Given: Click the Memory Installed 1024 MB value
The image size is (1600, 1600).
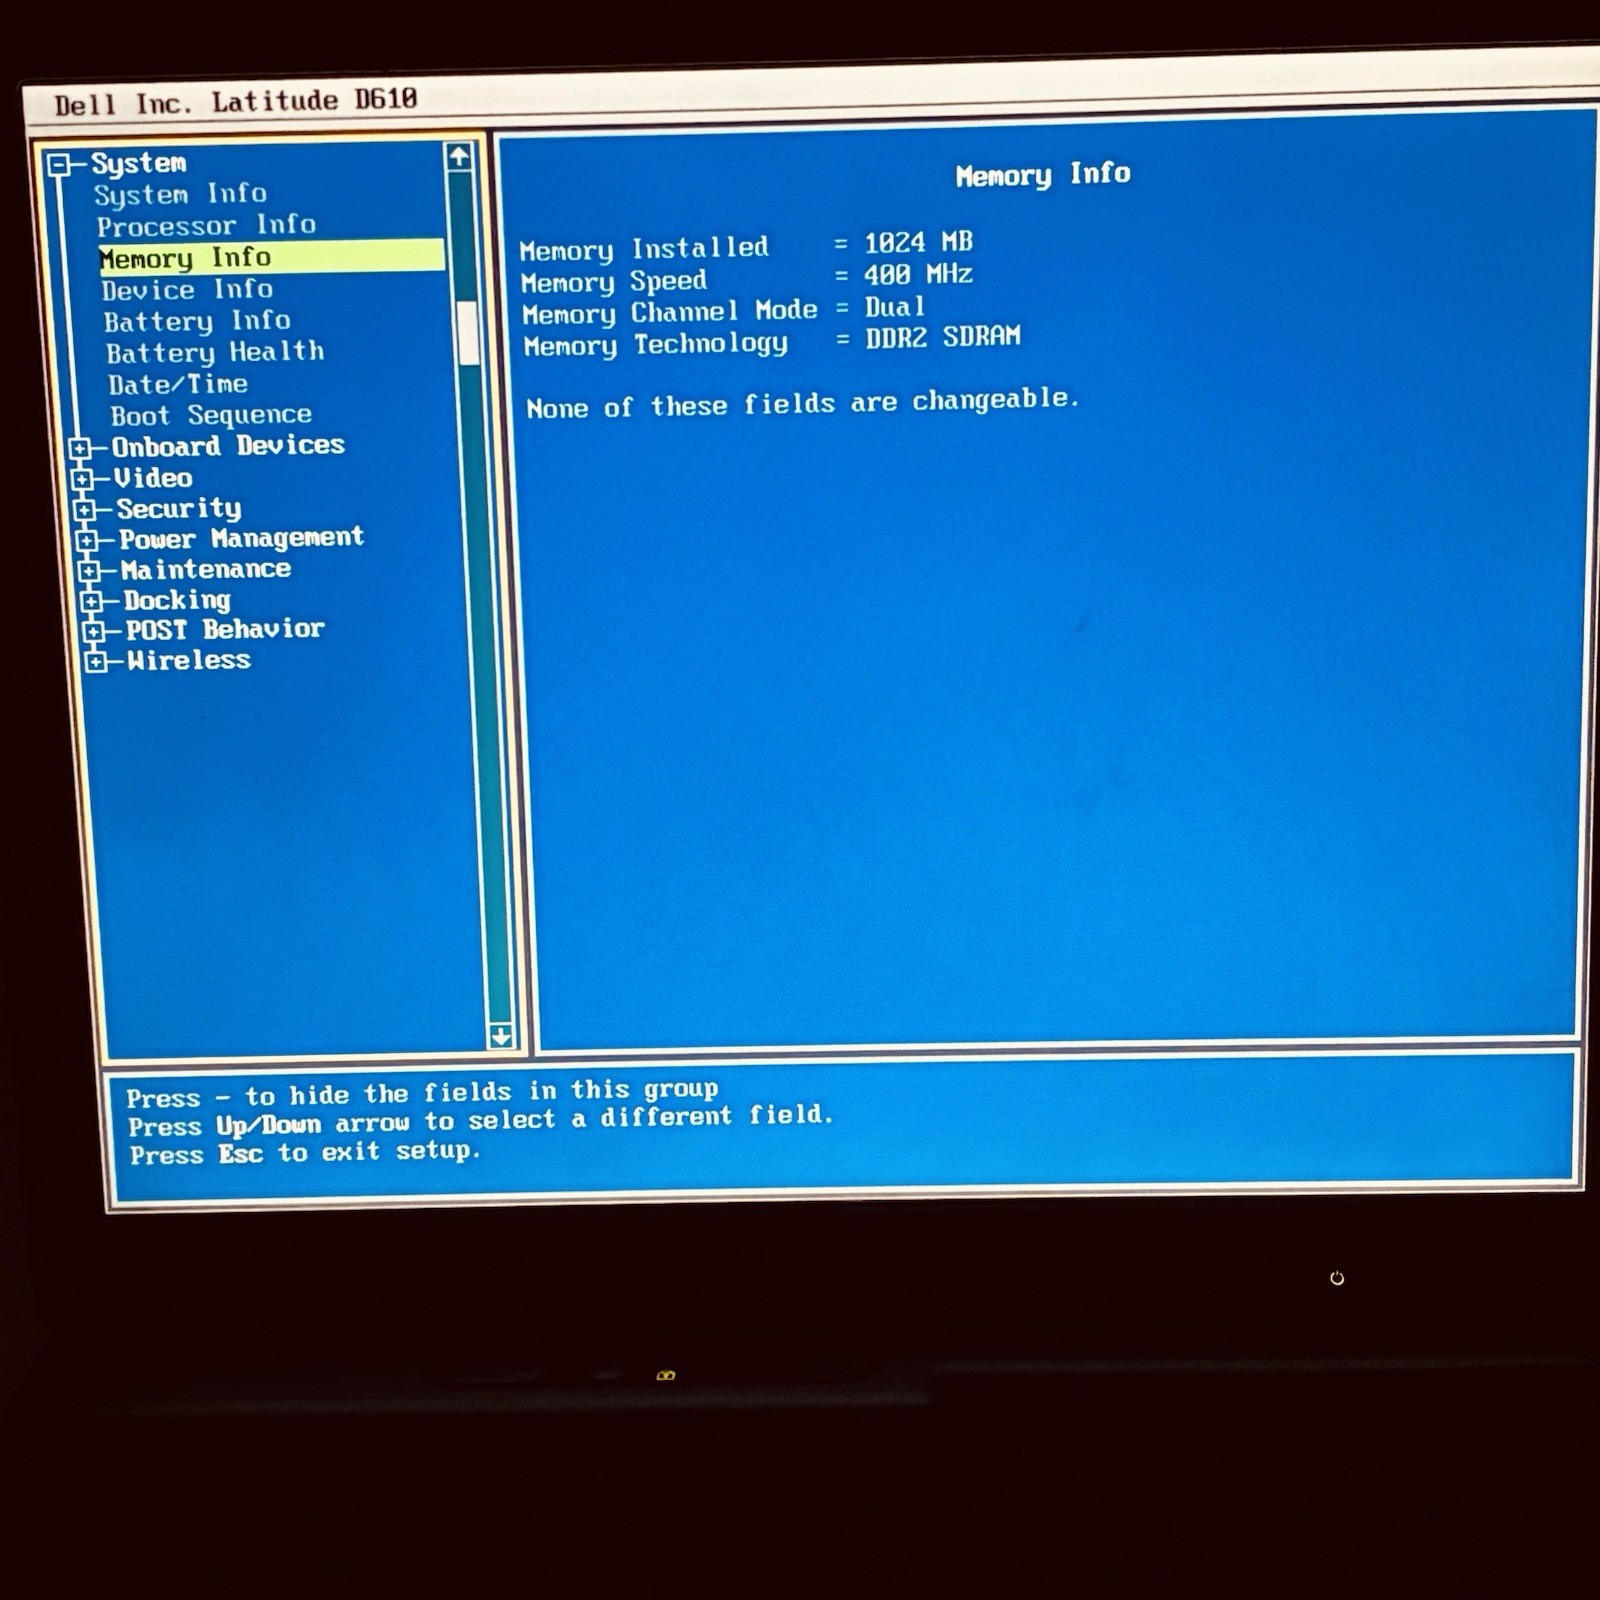Looking at the screenshot, I should (x=918, y=243).
